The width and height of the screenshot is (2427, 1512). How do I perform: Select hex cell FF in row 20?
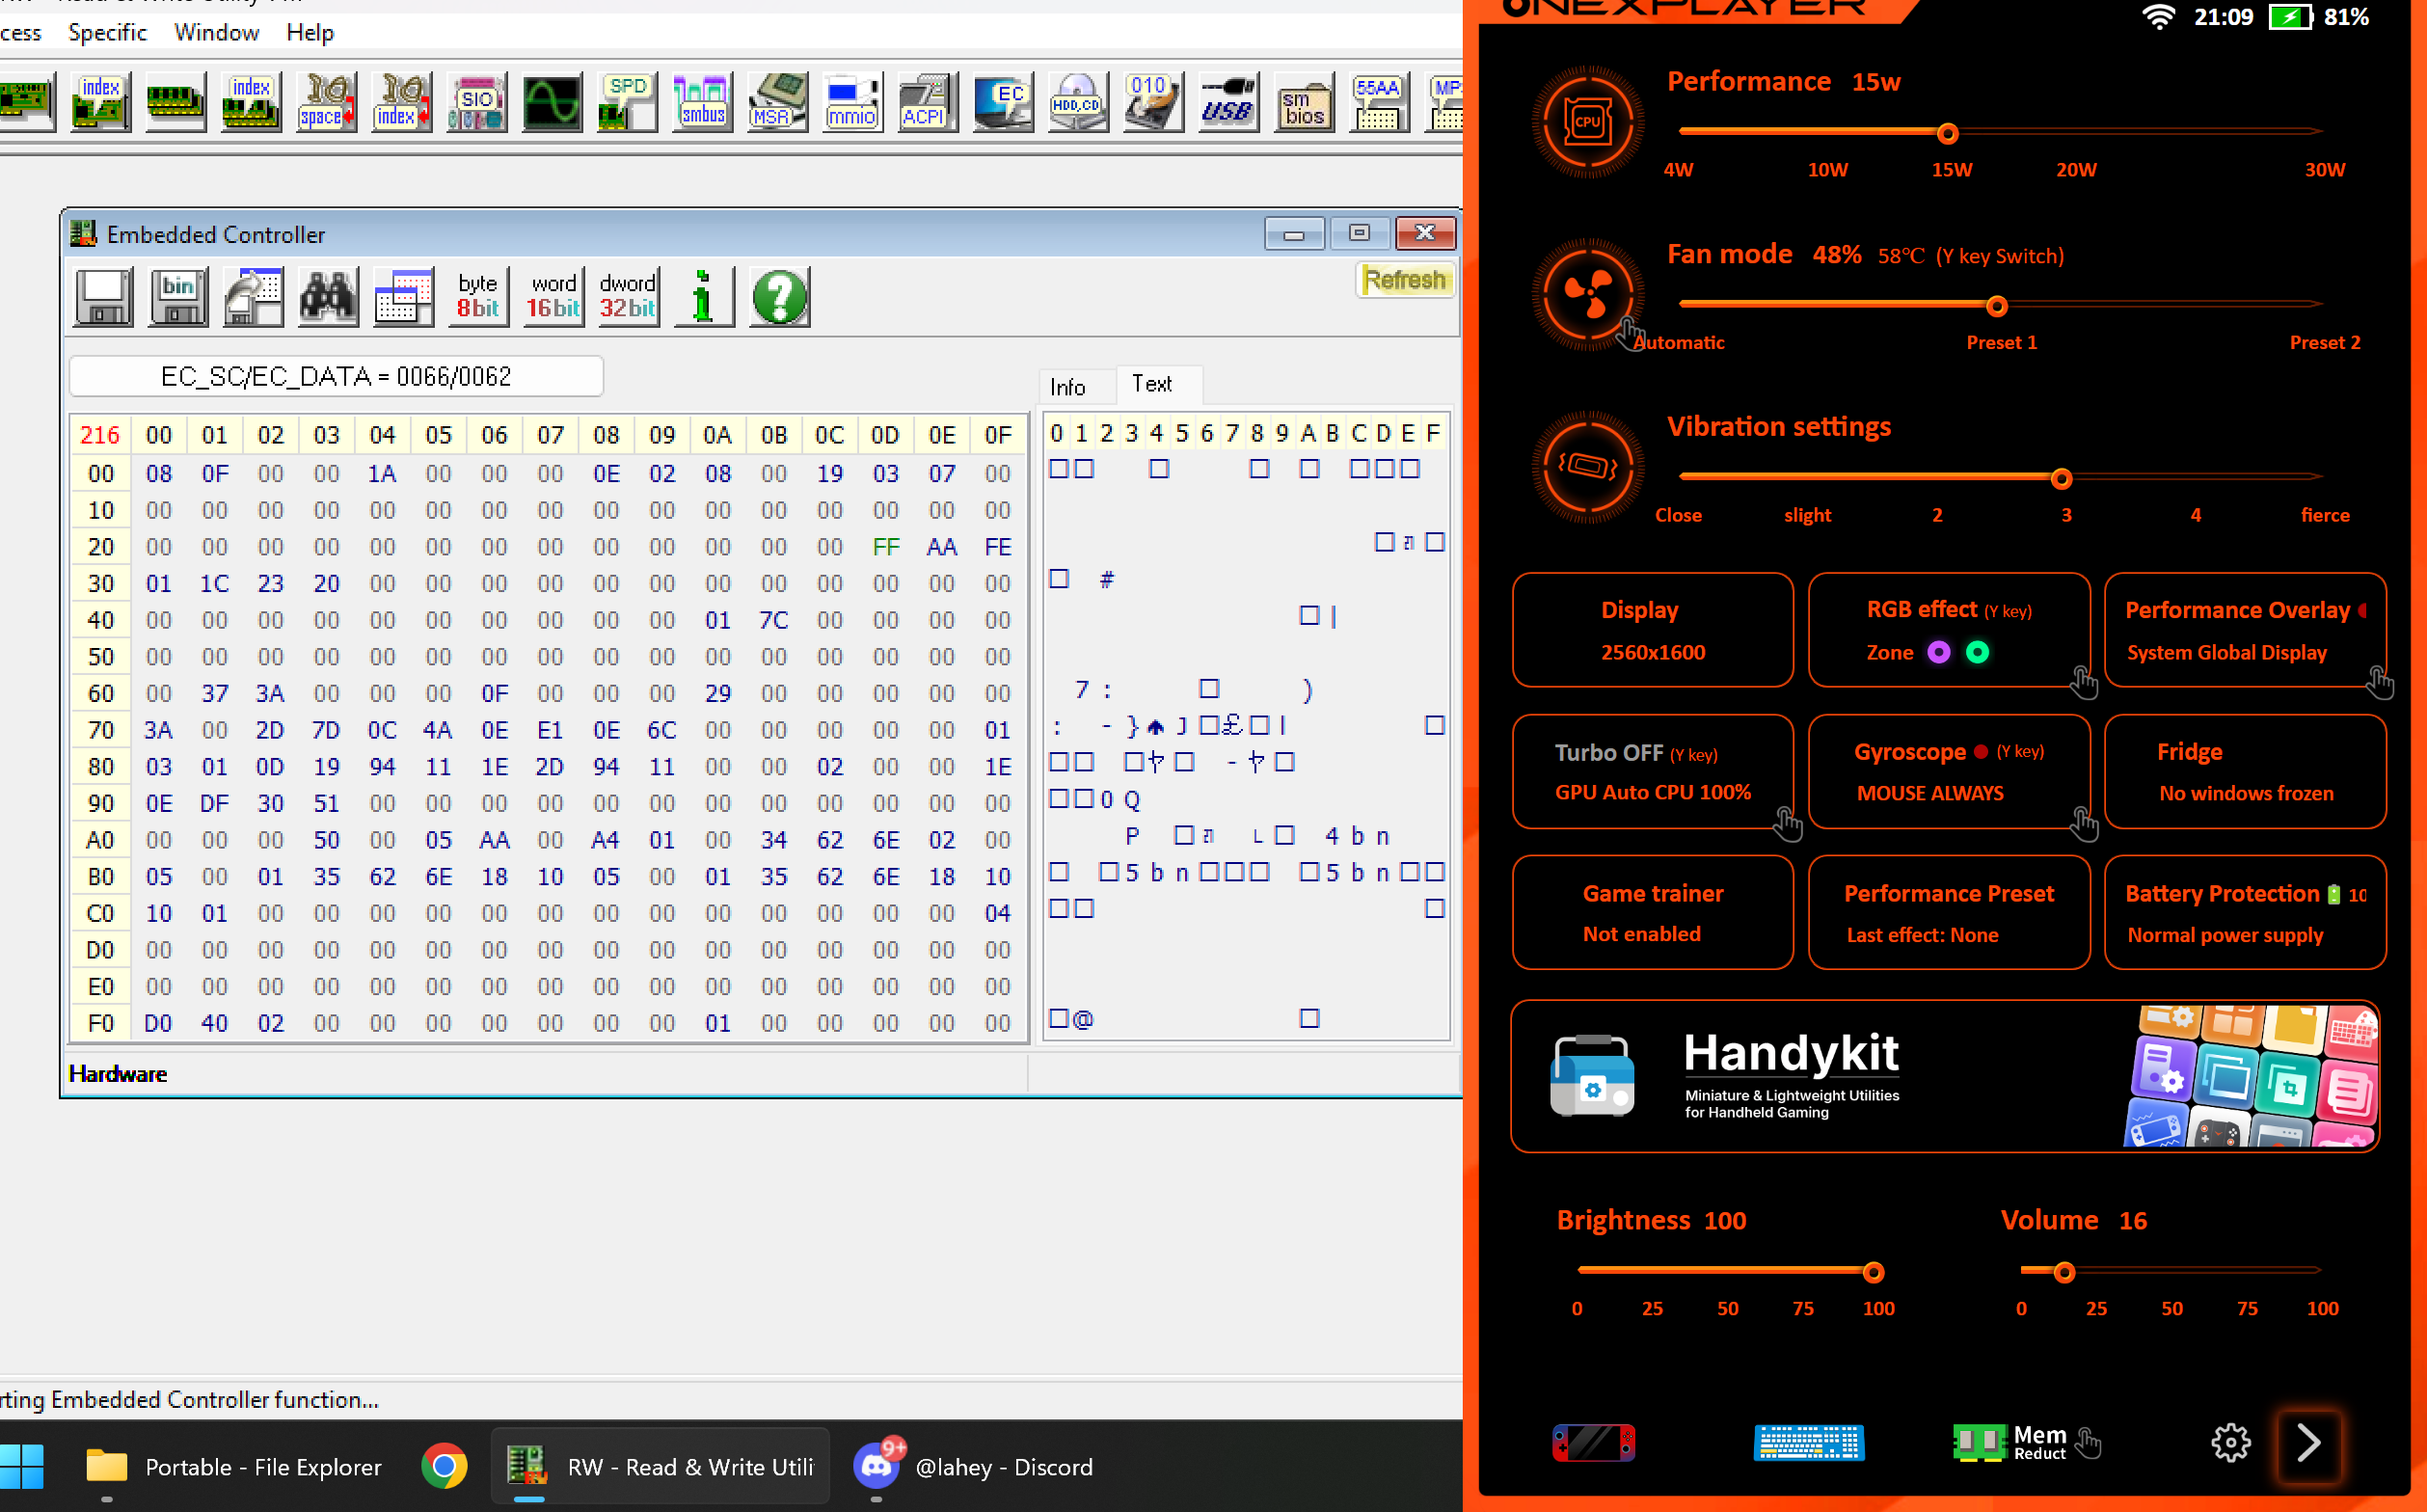tap(885, 546)
